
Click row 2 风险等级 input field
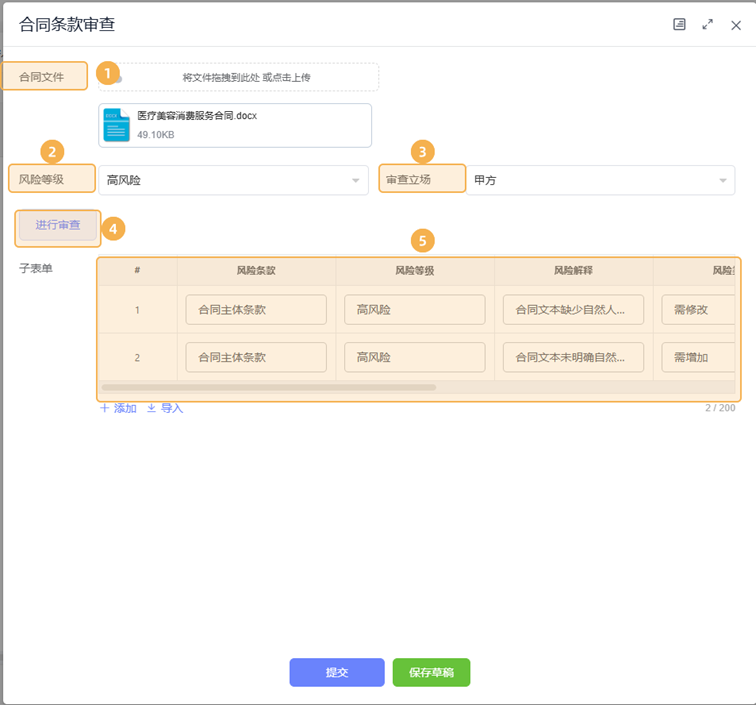pyautogui.click(x=414, y=357)
